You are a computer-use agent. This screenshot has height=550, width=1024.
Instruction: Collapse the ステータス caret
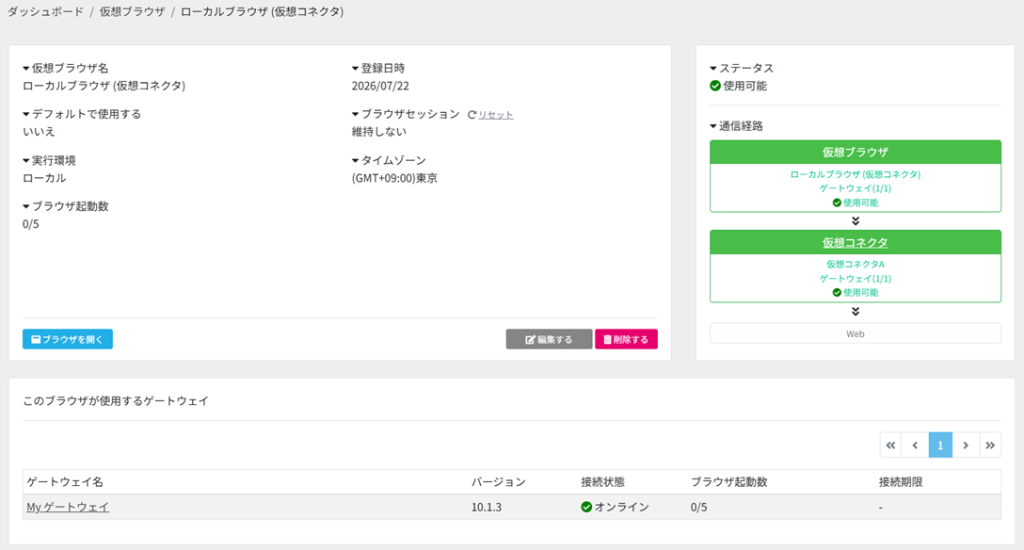[713, 69]
